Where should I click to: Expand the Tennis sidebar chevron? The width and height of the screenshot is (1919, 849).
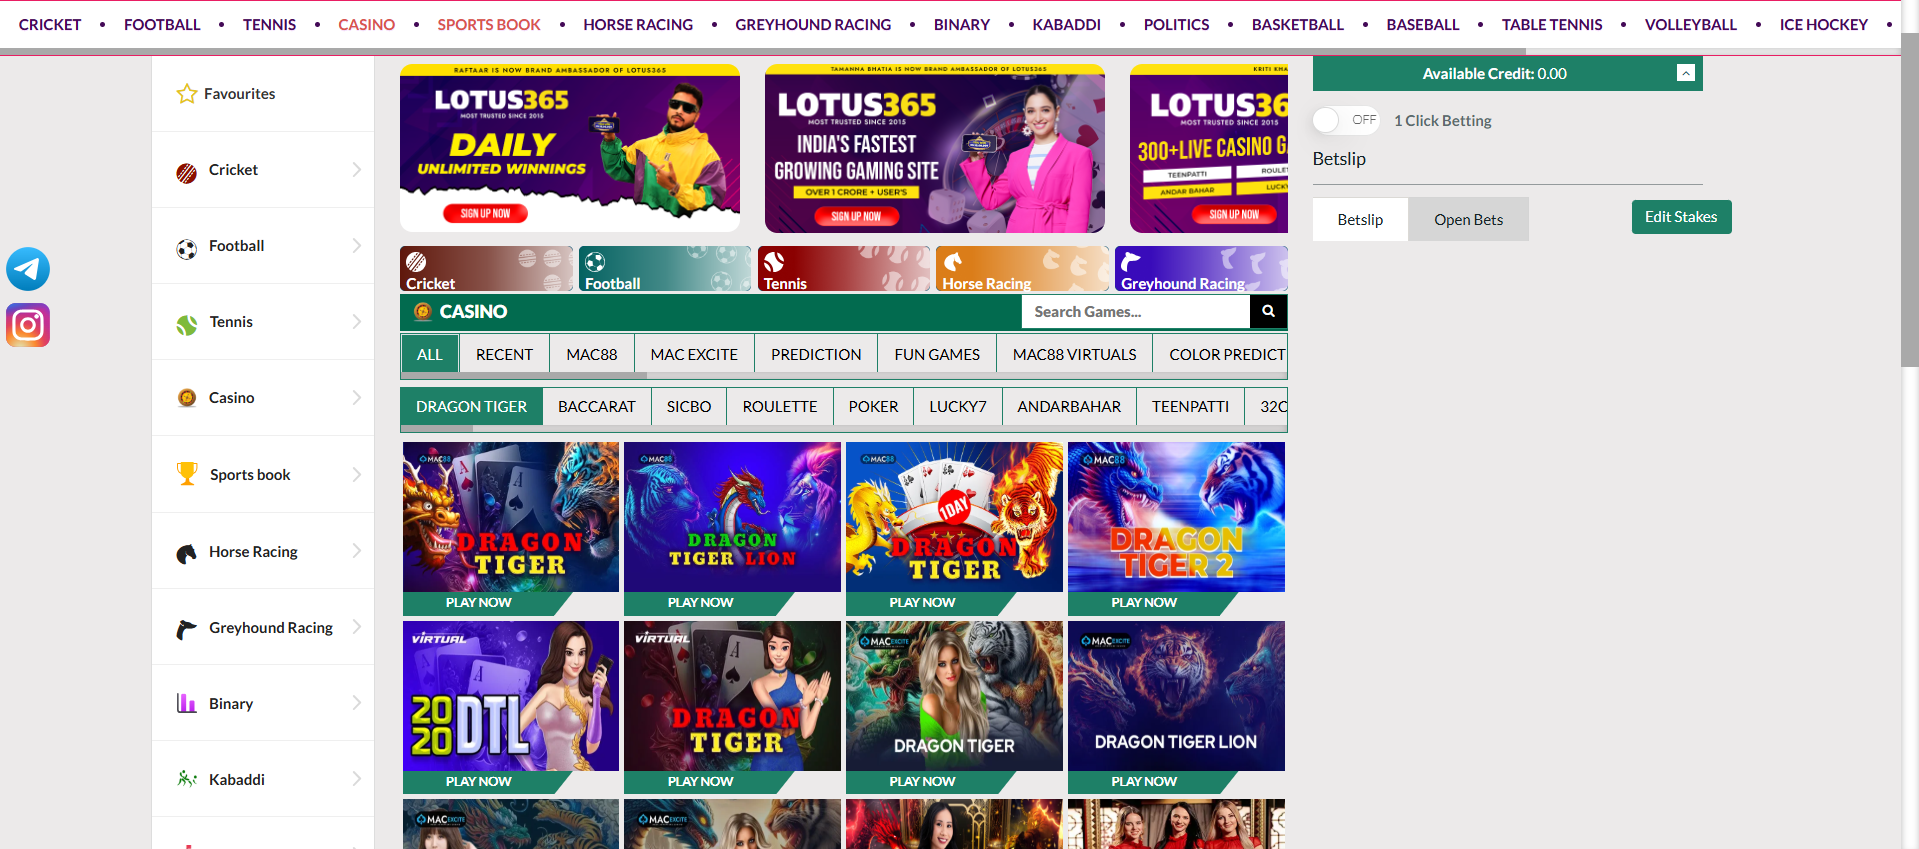357,322
